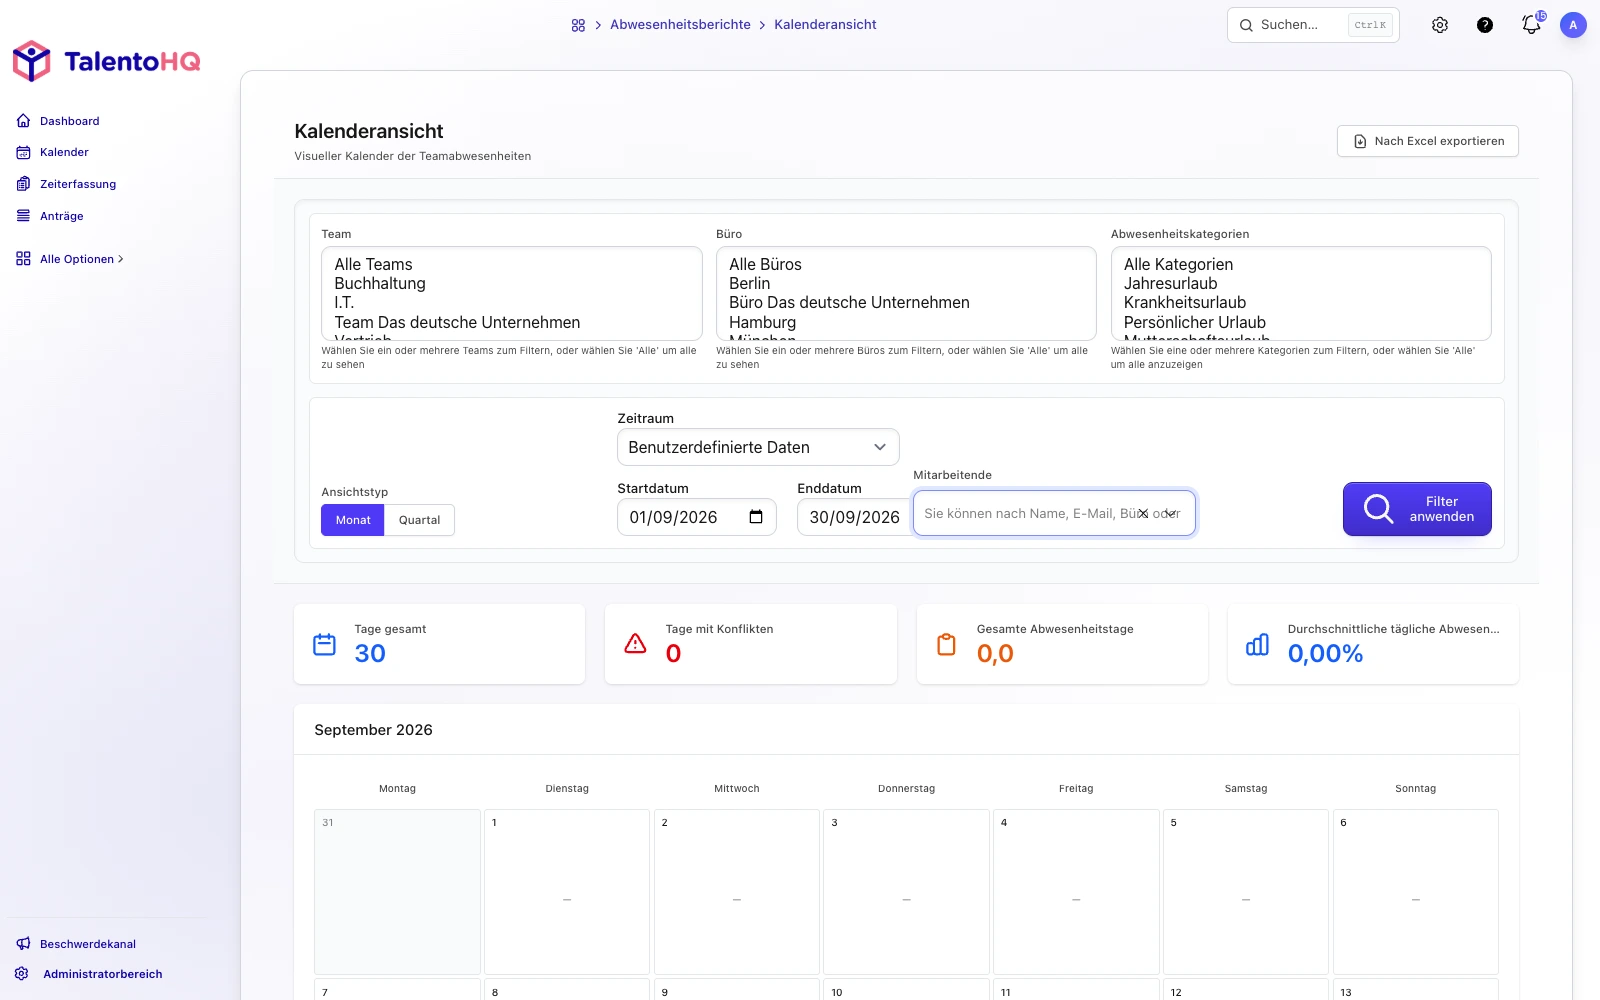Open Beschwerdekanal in sidebar
This screenshot has height=1000, width=1600.
(x=88, y=944)
